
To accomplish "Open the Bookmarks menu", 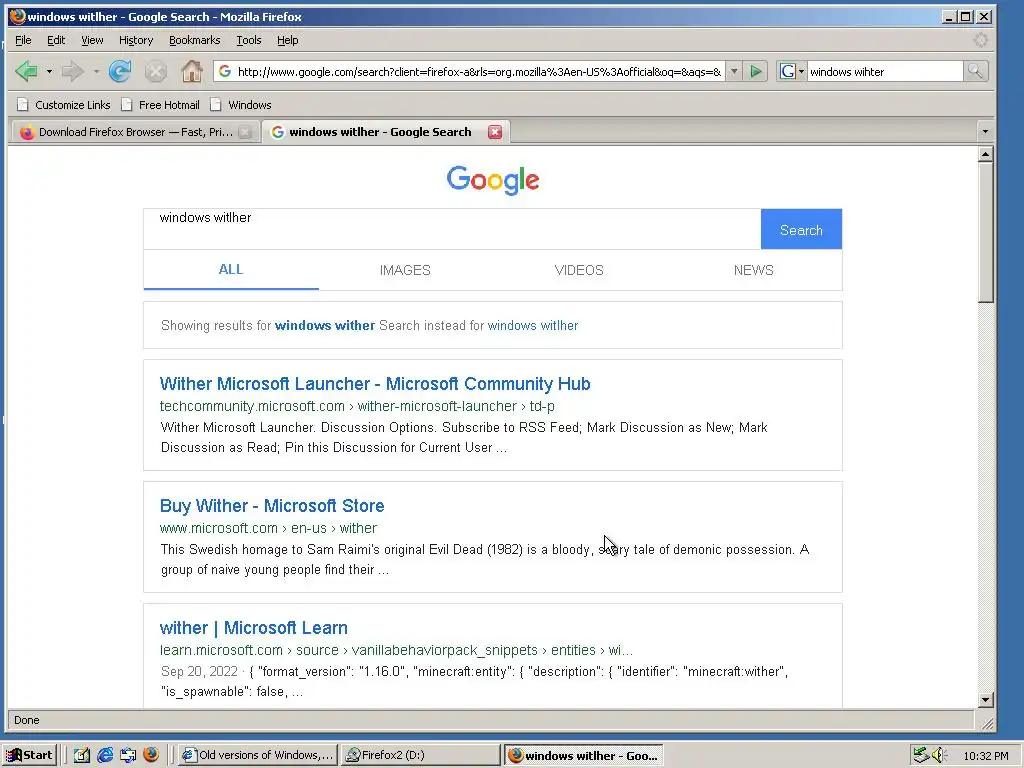I will (195, 40).
